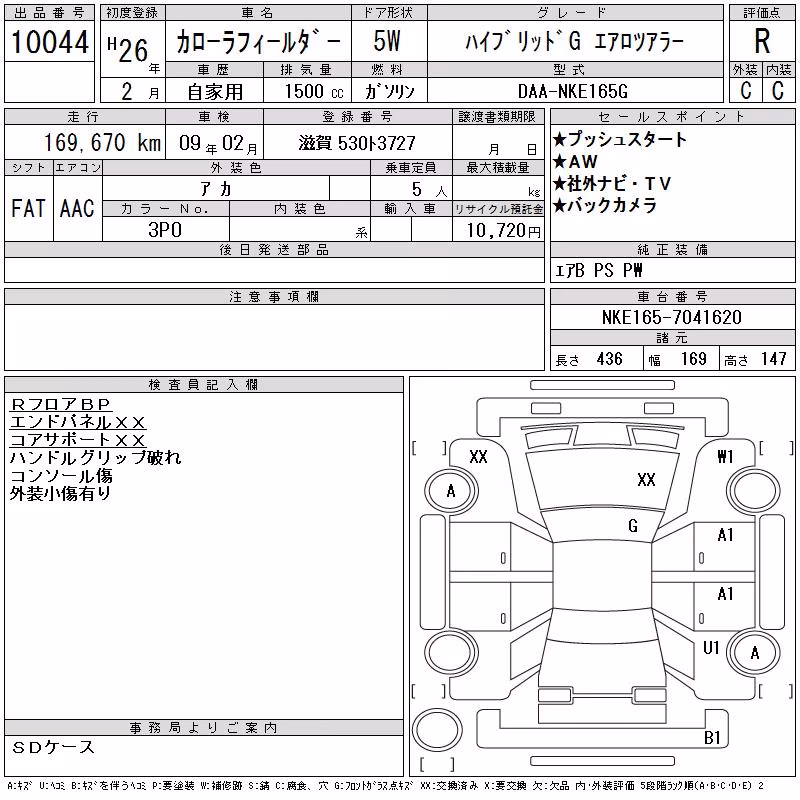The width and height of the screenshot is (800, 800).
Task: Click the color number 3P0
Action: [165, 230]
